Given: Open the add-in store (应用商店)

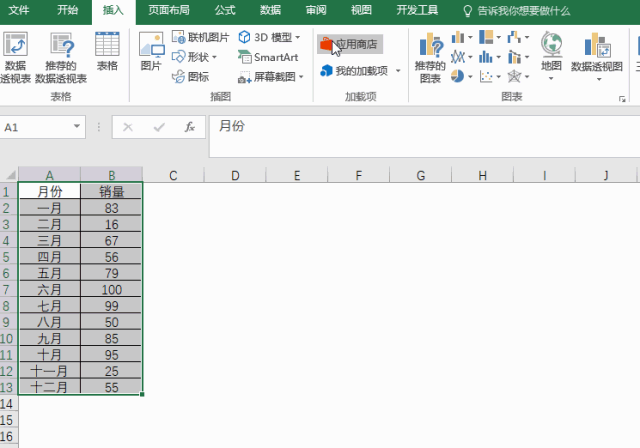Looking at the screenshot, I should 350,44.
